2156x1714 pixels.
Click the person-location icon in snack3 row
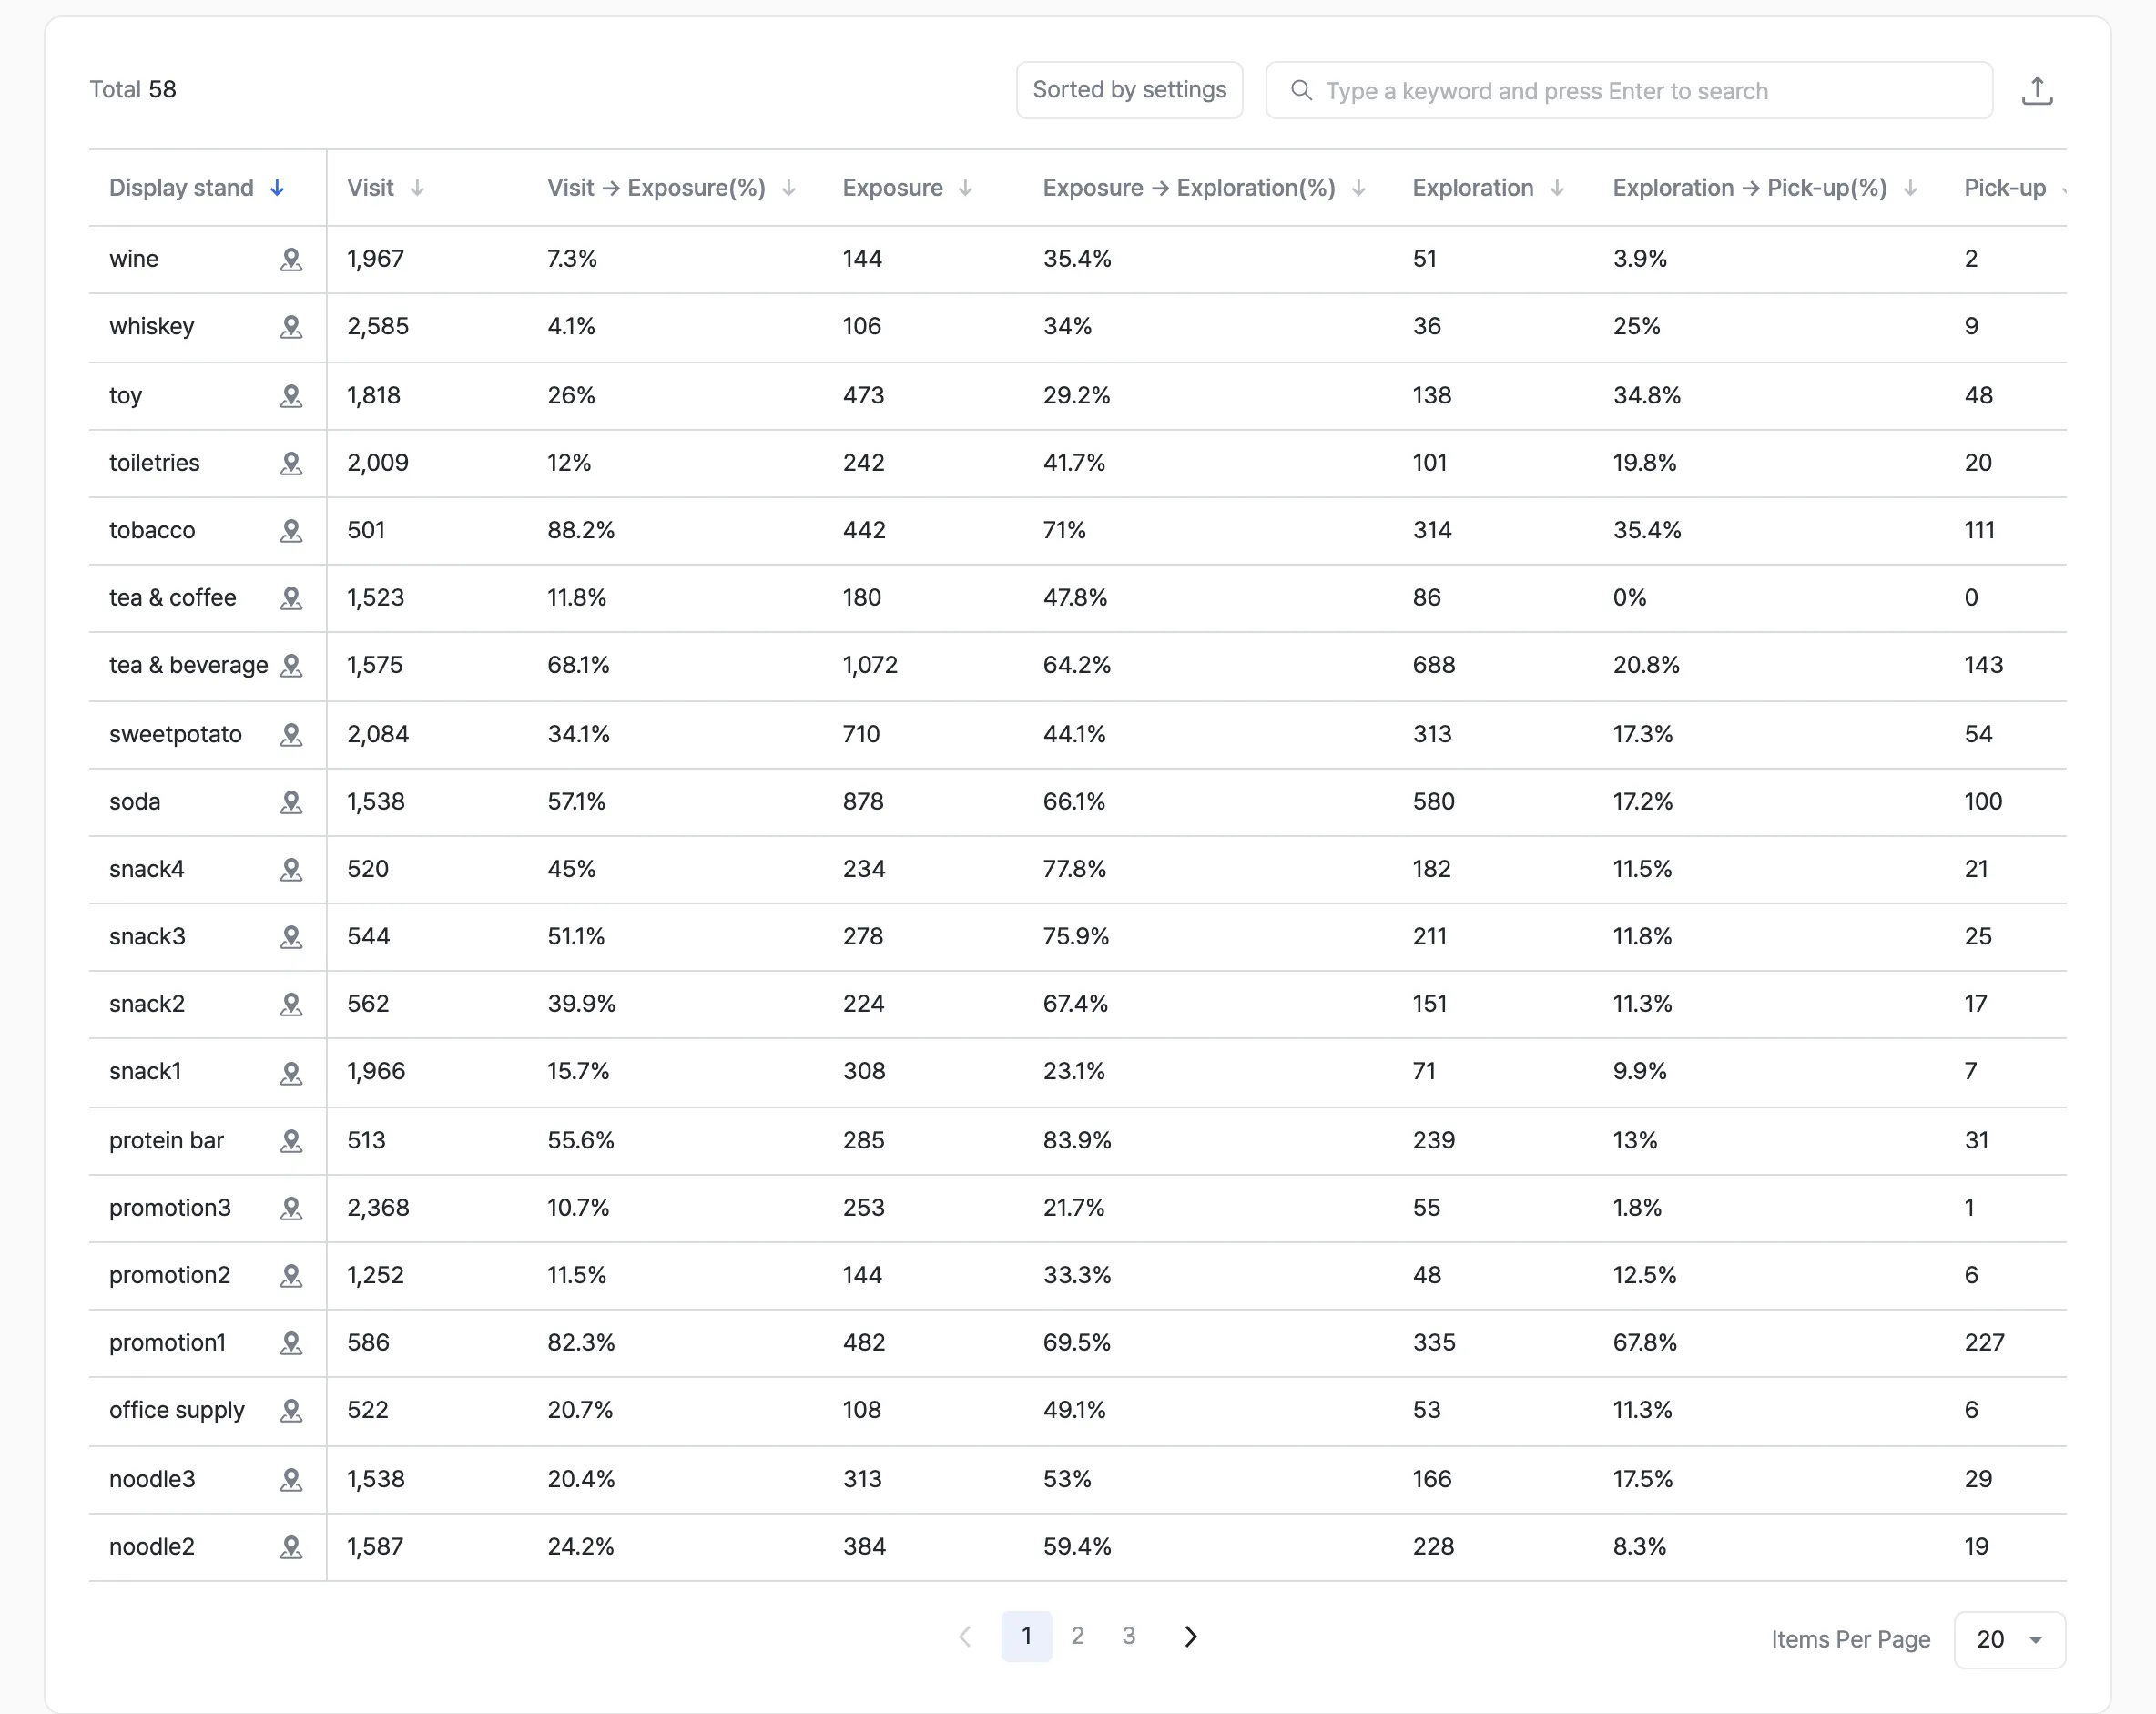pos(291,937)
